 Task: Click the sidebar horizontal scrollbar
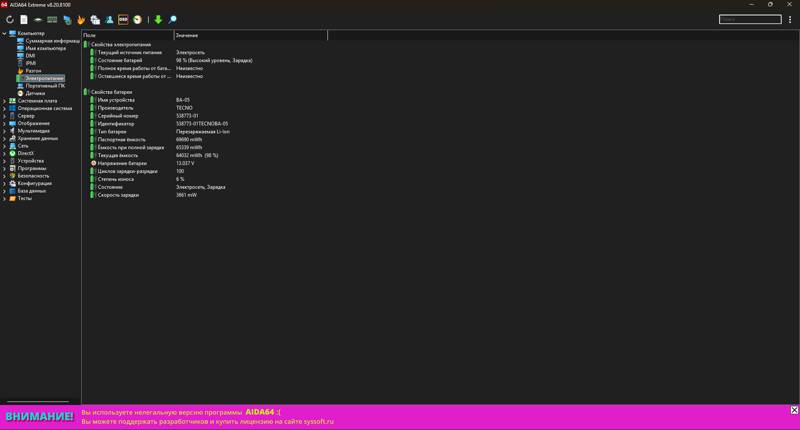pyautogui.click(x=38, y=401)
